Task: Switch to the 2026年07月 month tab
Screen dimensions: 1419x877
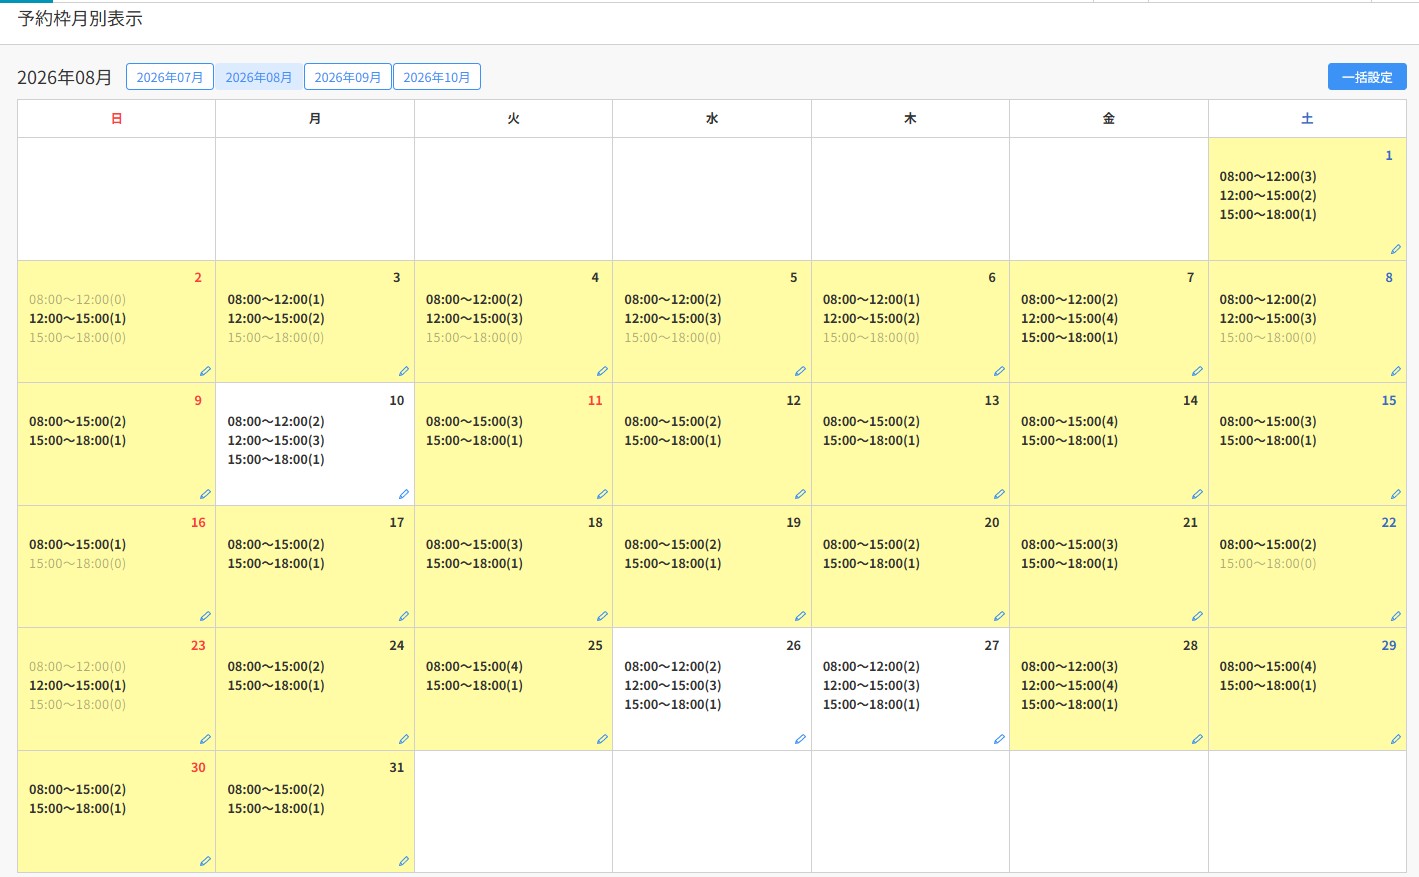Action: [170, 77]
